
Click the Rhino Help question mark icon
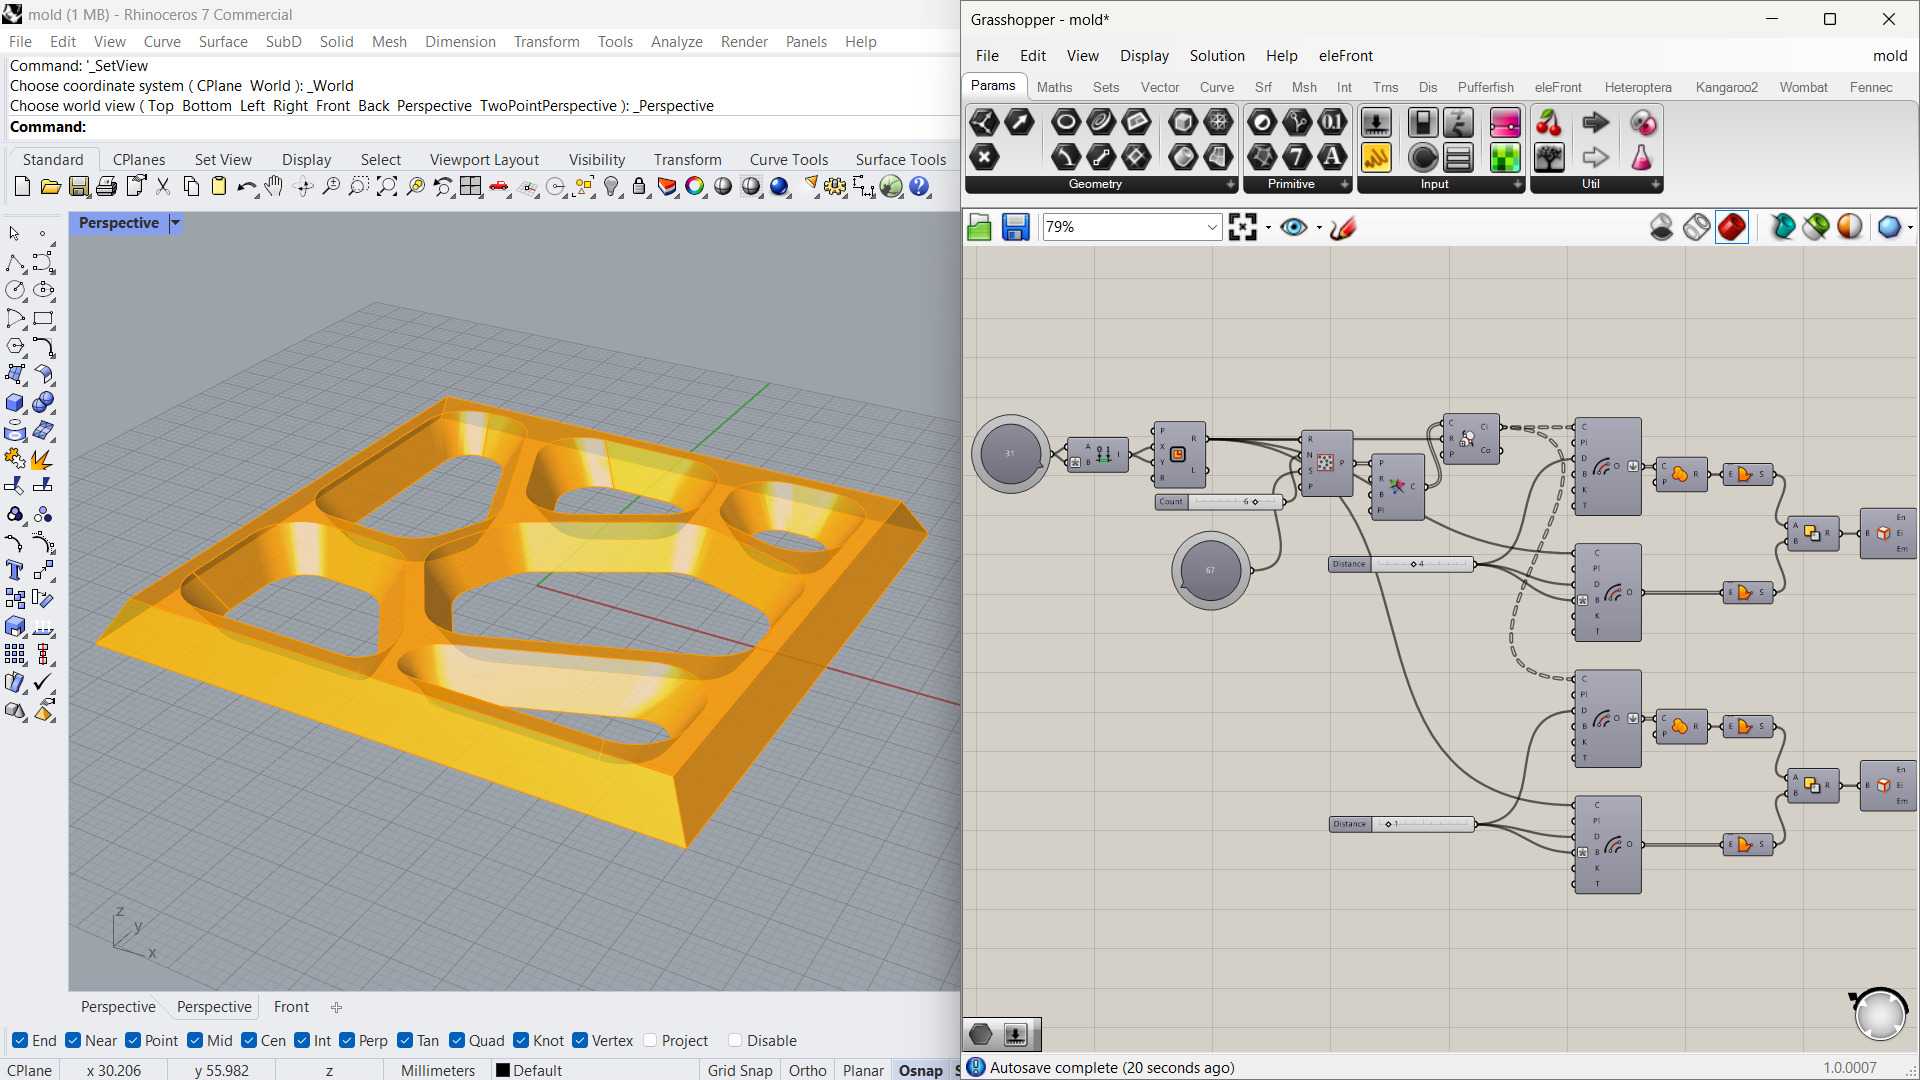click(919, 187)
